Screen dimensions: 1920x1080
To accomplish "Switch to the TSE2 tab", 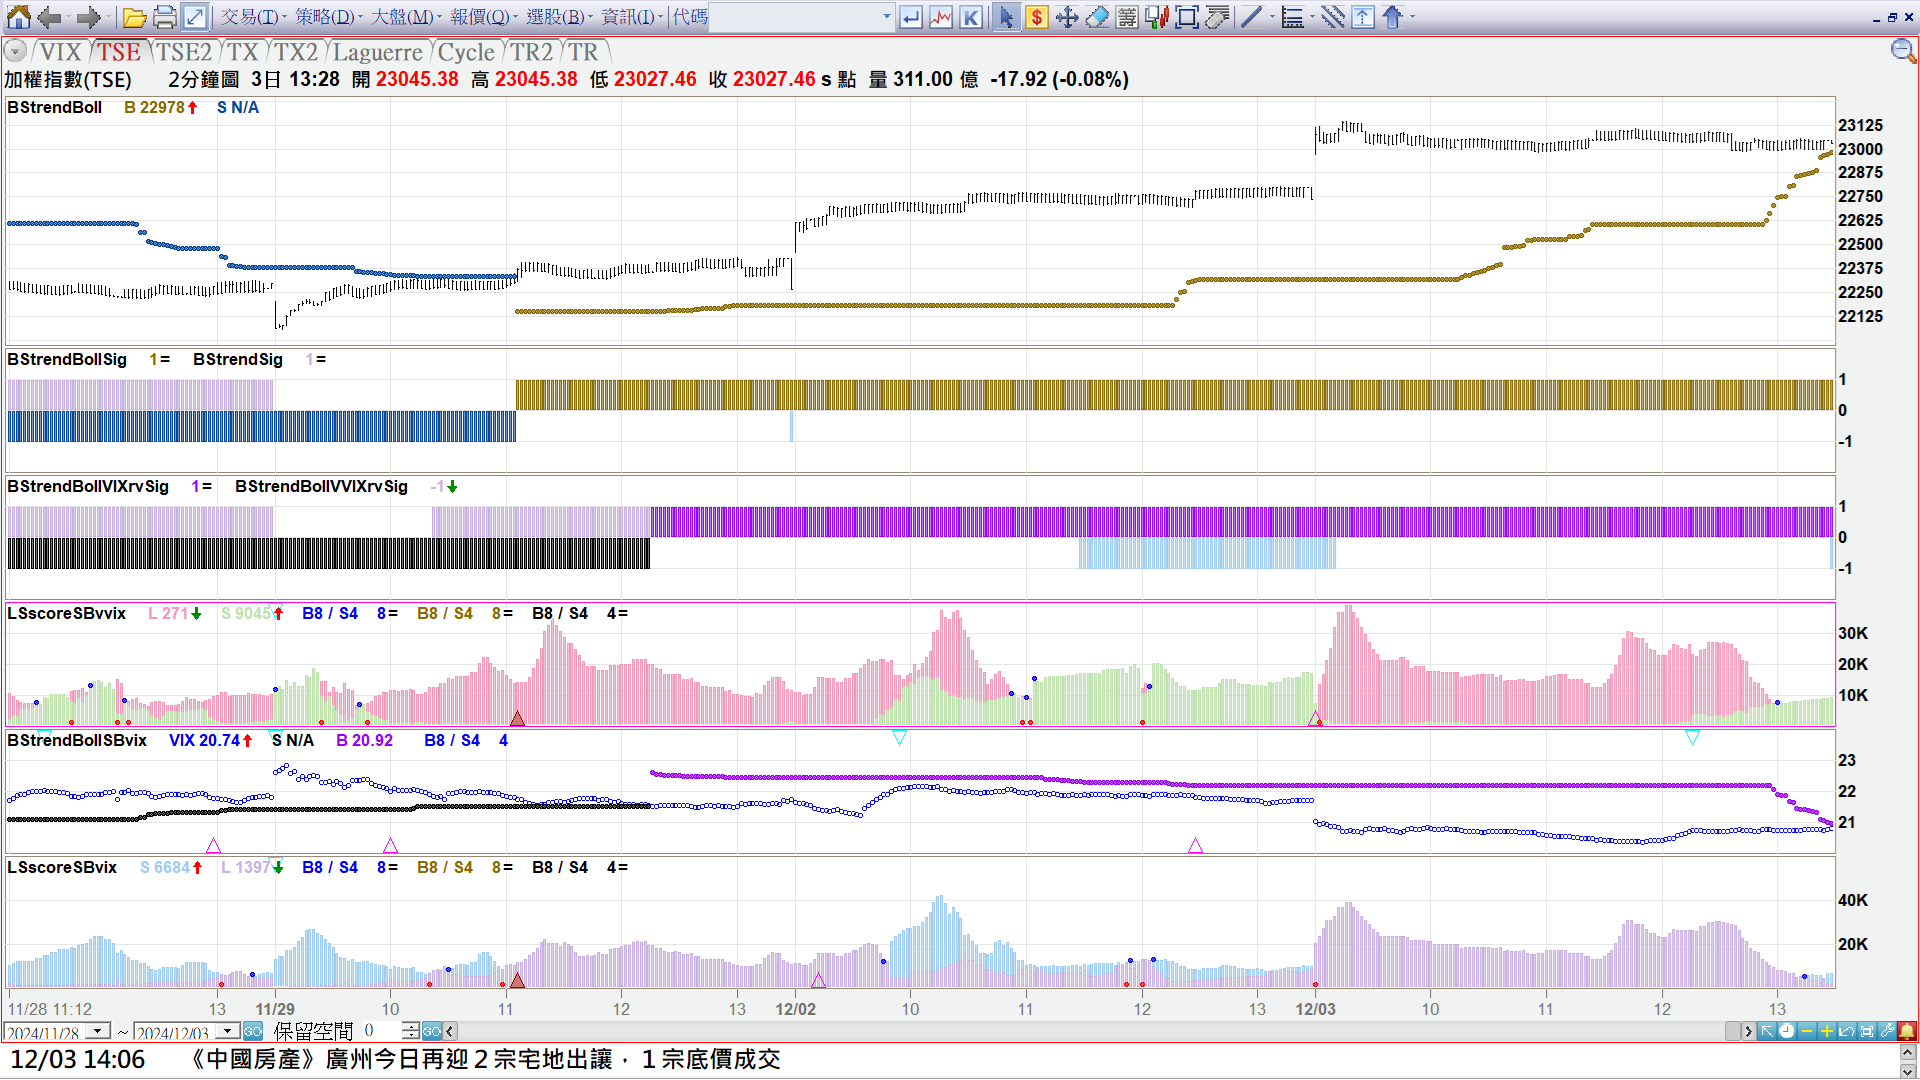I will click(184, 52).
